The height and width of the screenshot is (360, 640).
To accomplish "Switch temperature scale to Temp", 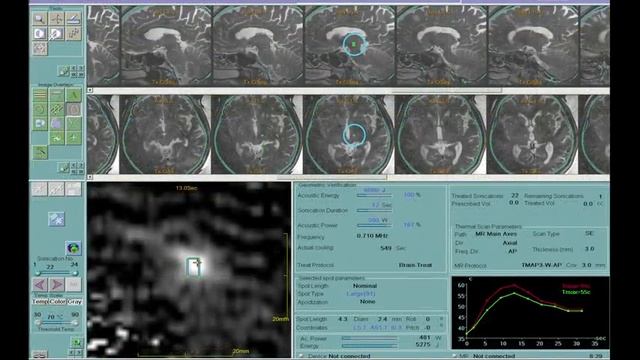I will 40,302.
